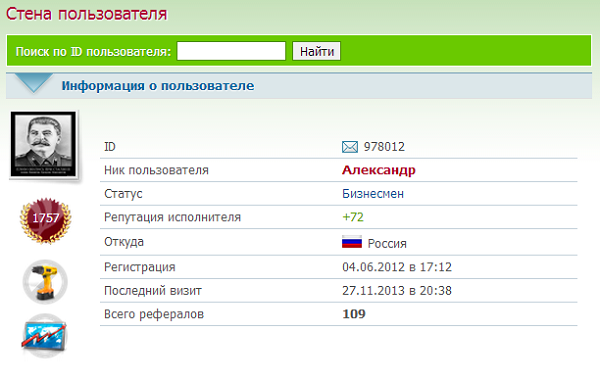Image resolution: width=600 pixels, height=380 pixels.
Task: Click the Ник пользователя label
Action: click(x=156, y=170)
